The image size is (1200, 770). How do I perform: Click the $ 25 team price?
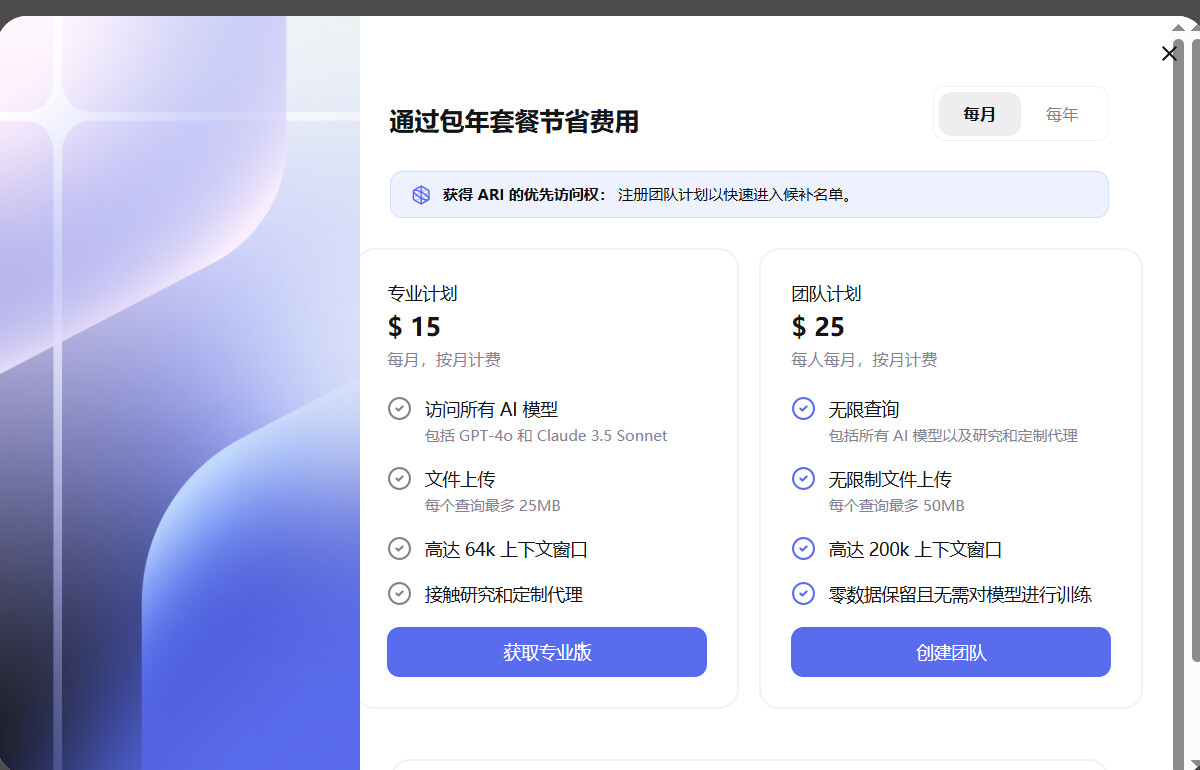[x=818, y=327]
